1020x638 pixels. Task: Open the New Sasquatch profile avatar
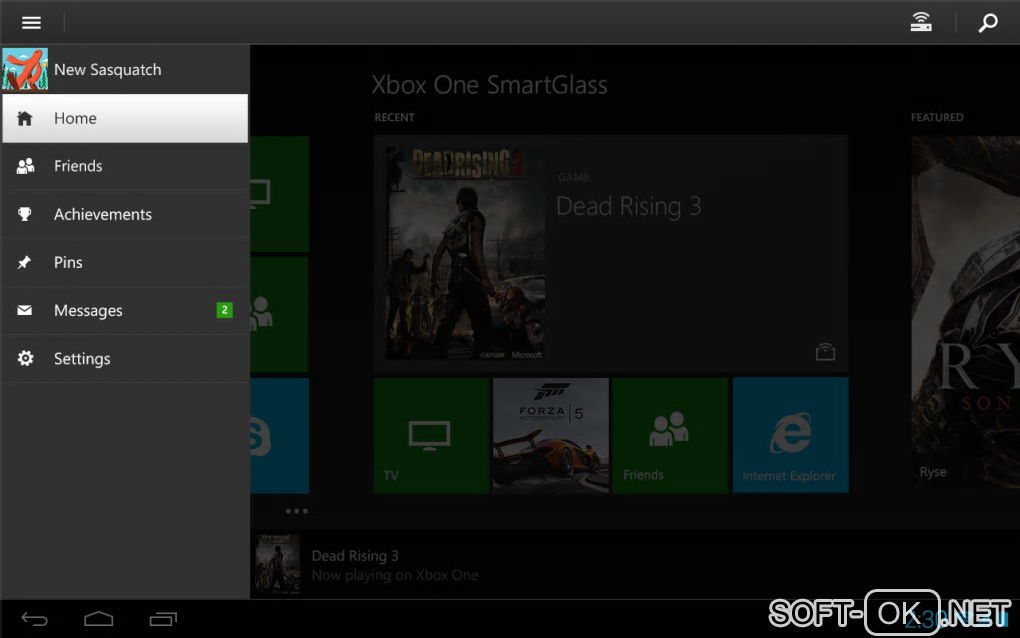click(x=25, y=69)
